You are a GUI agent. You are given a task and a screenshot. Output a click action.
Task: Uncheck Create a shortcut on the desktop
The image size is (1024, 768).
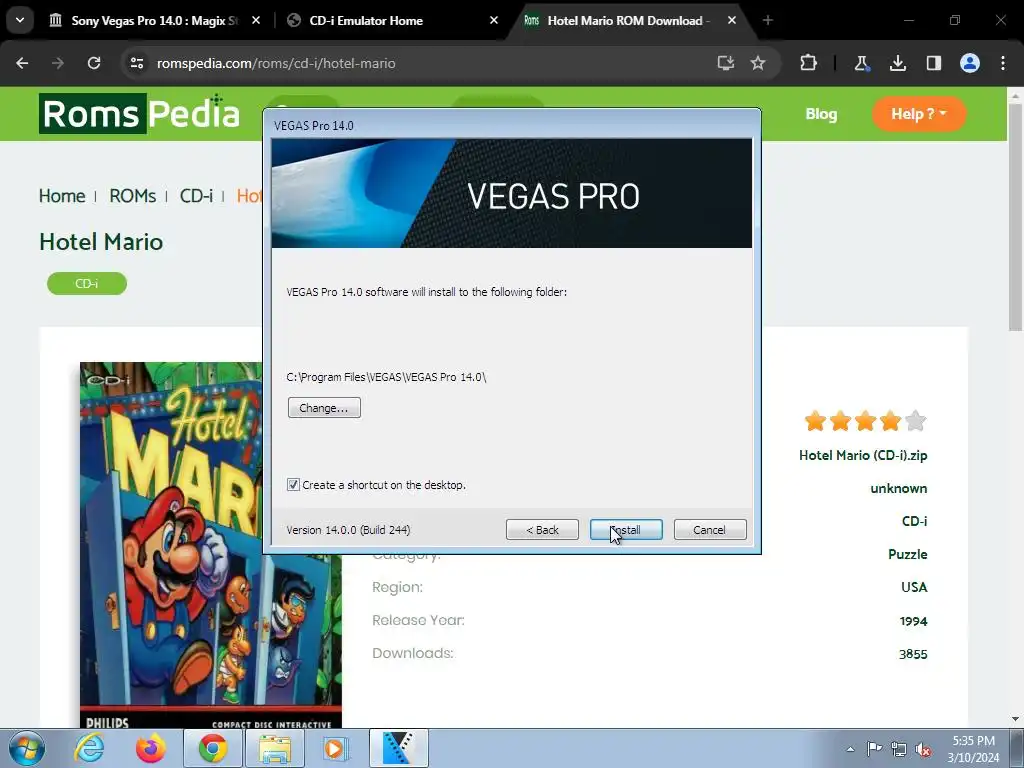coord(293,485)
